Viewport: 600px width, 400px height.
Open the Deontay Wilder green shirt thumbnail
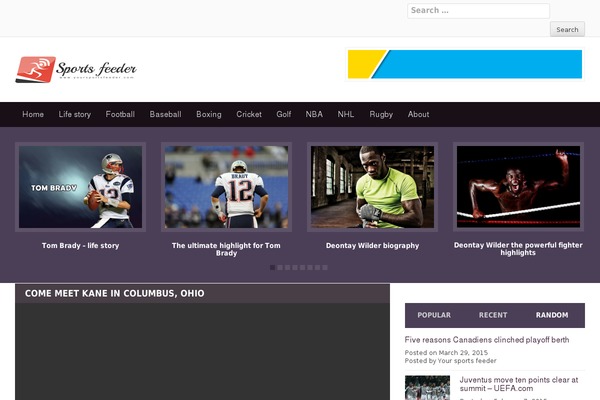pyautogui.click(x=372, y=187)
